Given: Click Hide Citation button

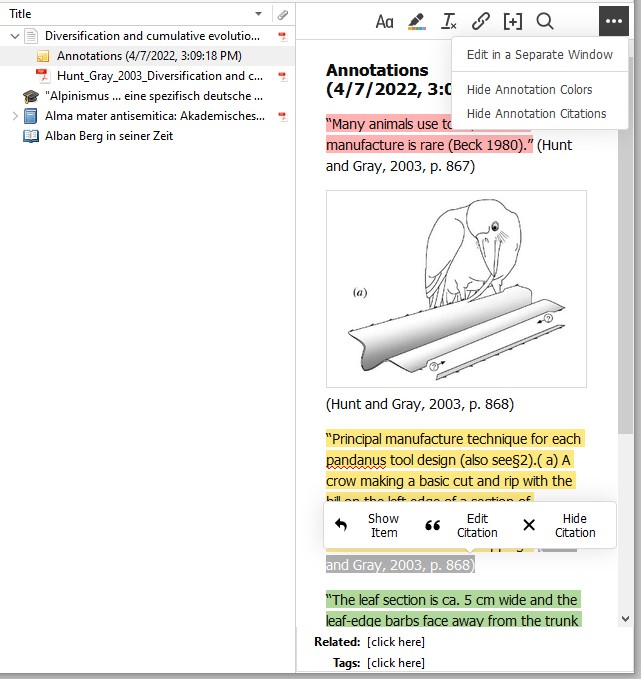Looking at the screenshot, I should pyautogui.click(x=560, y=526).
